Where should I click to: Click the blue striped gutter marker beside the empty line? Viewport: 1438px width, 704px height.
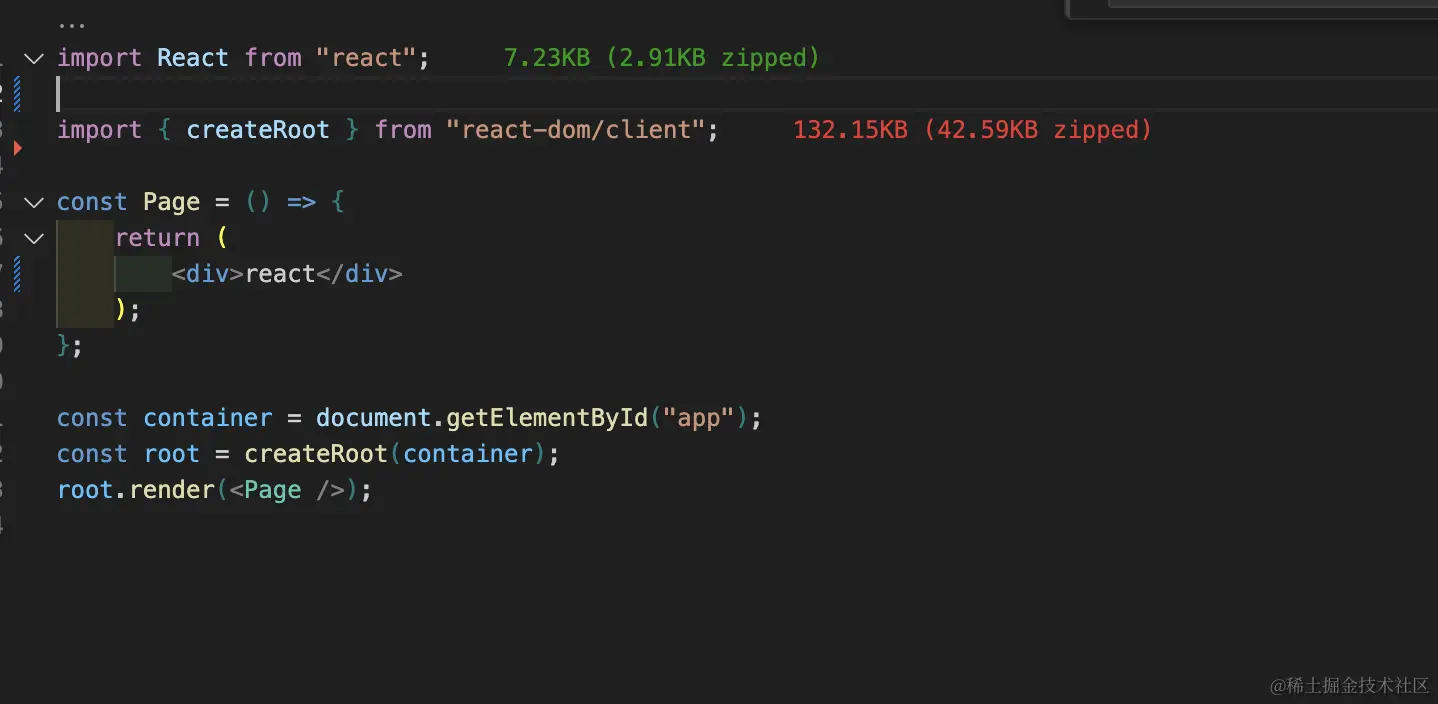point(17,95)
